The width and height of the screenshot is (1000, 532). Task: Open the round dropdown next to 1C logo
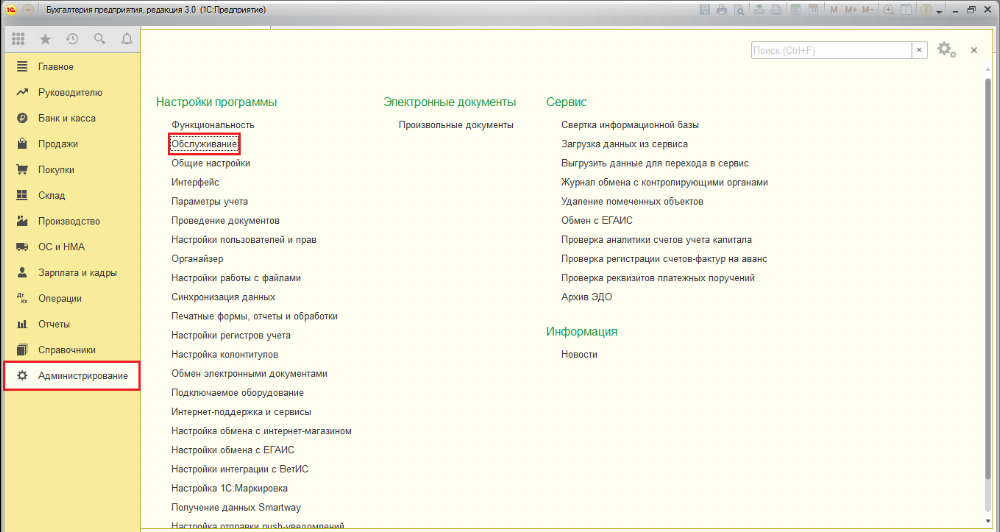point(27,10)
